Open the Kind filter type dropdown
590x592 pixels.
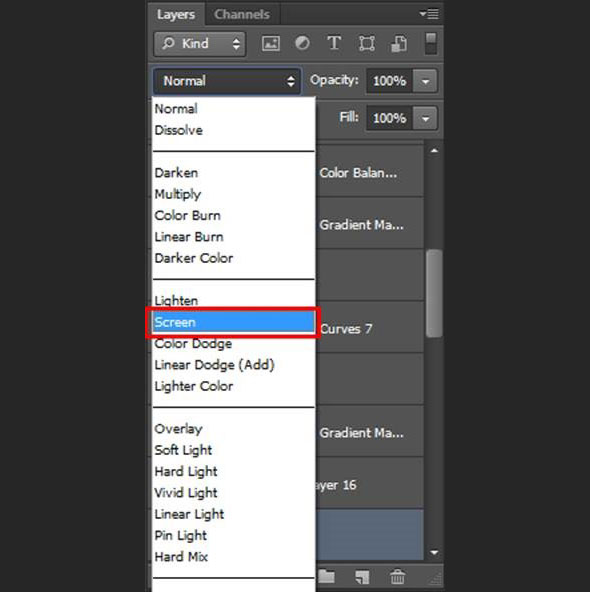click(200, 44)
